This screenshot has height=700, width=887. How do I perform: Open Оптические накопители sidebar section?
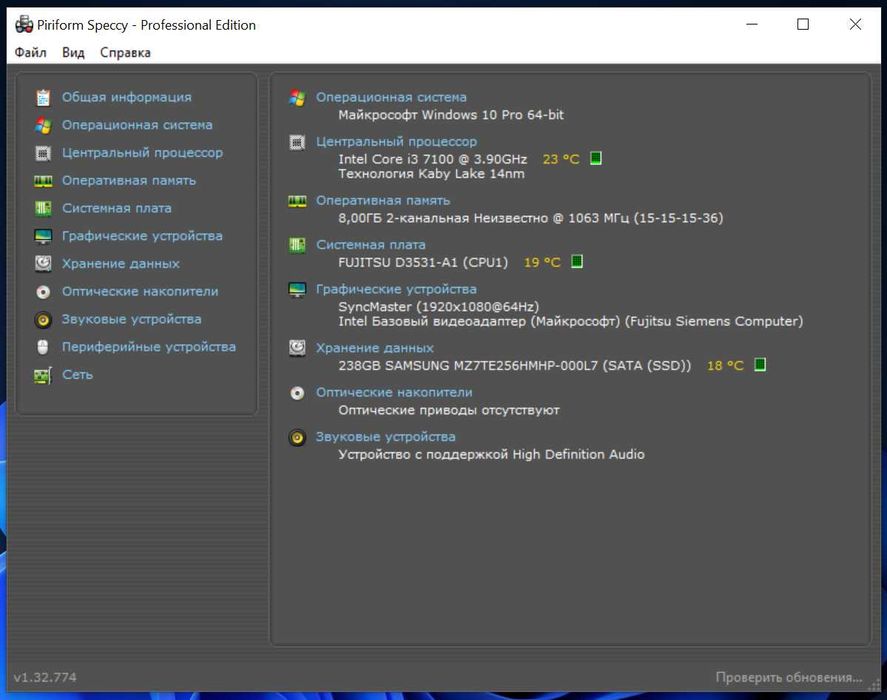tap(140, 291)
